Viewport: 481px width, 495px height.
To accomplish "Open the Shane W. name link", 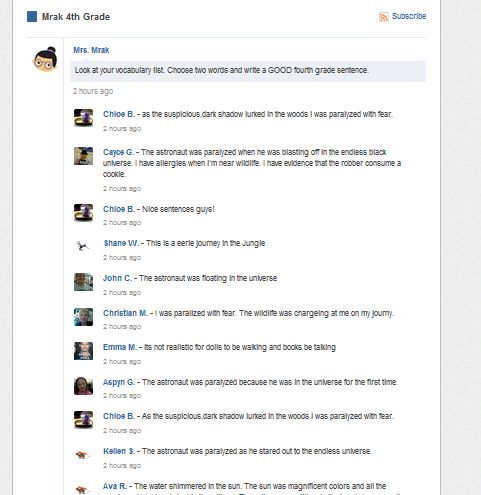I will [x=121, y=243].
